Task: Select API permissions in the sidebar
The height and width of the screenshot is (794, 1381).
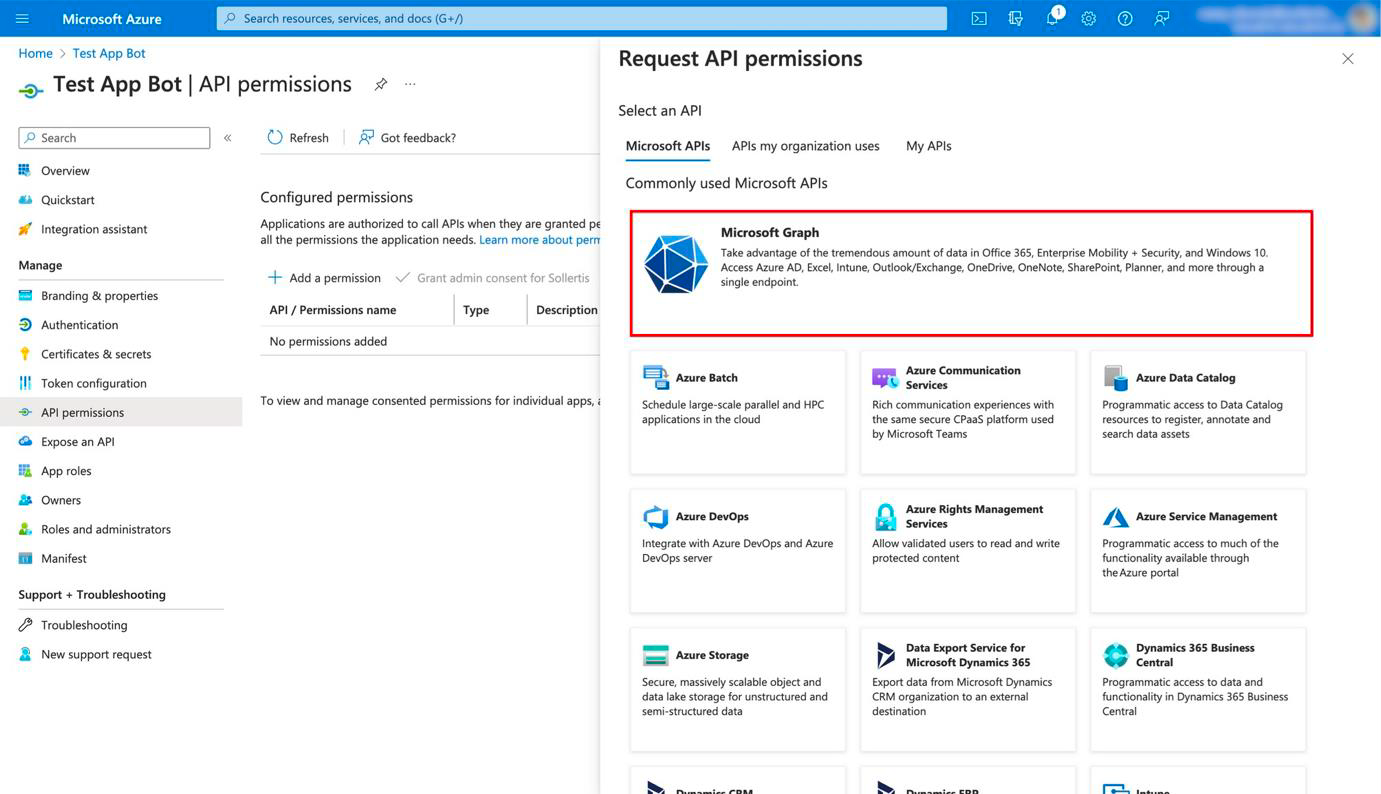Action: [x=121, y=412]
